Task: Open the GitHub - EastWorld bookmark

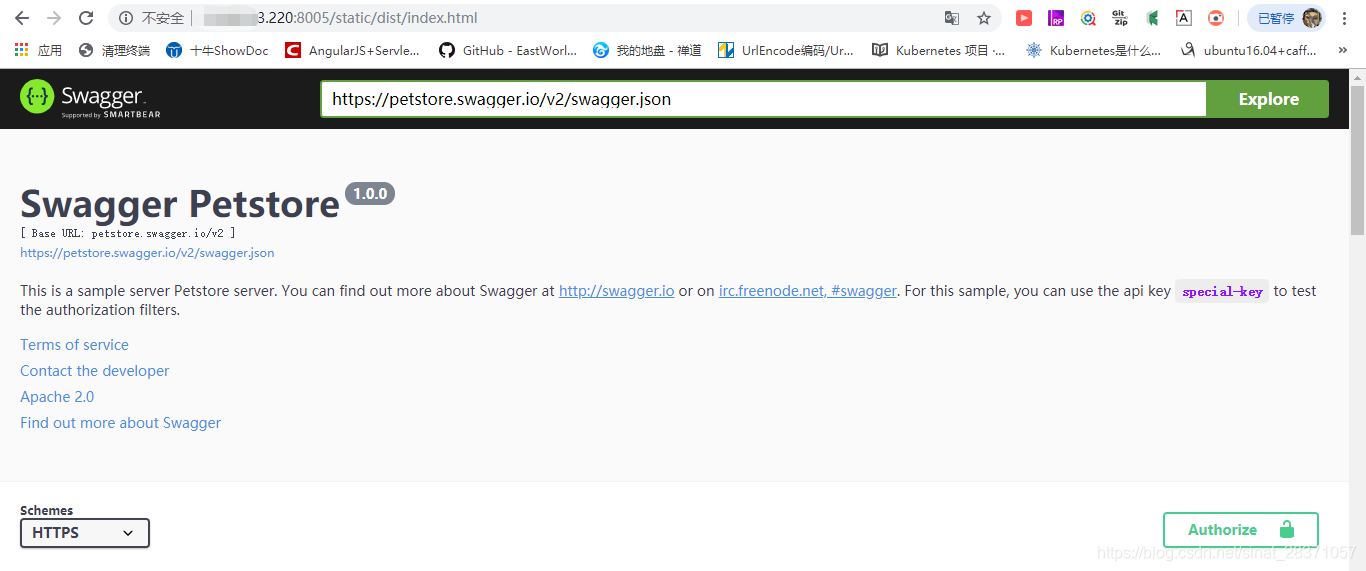Action: (x=508, y=50)
